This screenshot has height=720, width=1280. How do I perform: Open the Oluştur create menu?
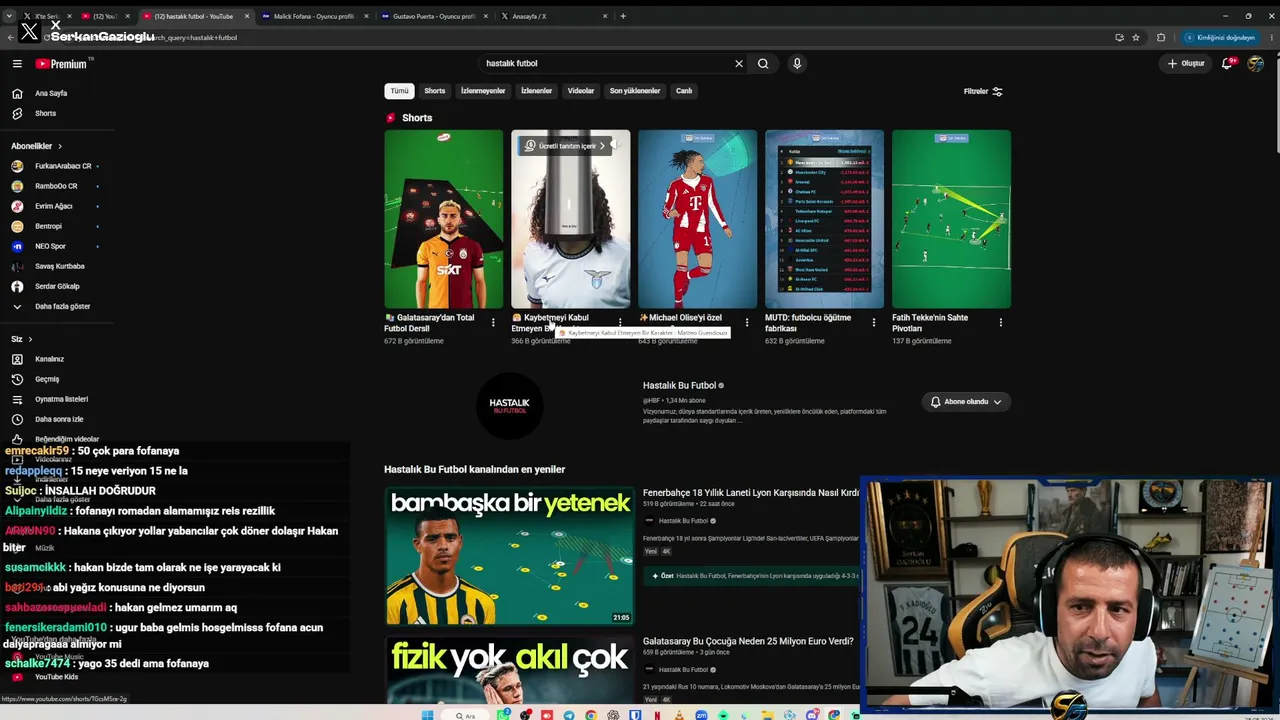pyautogui.click(x=1187, y=63)
